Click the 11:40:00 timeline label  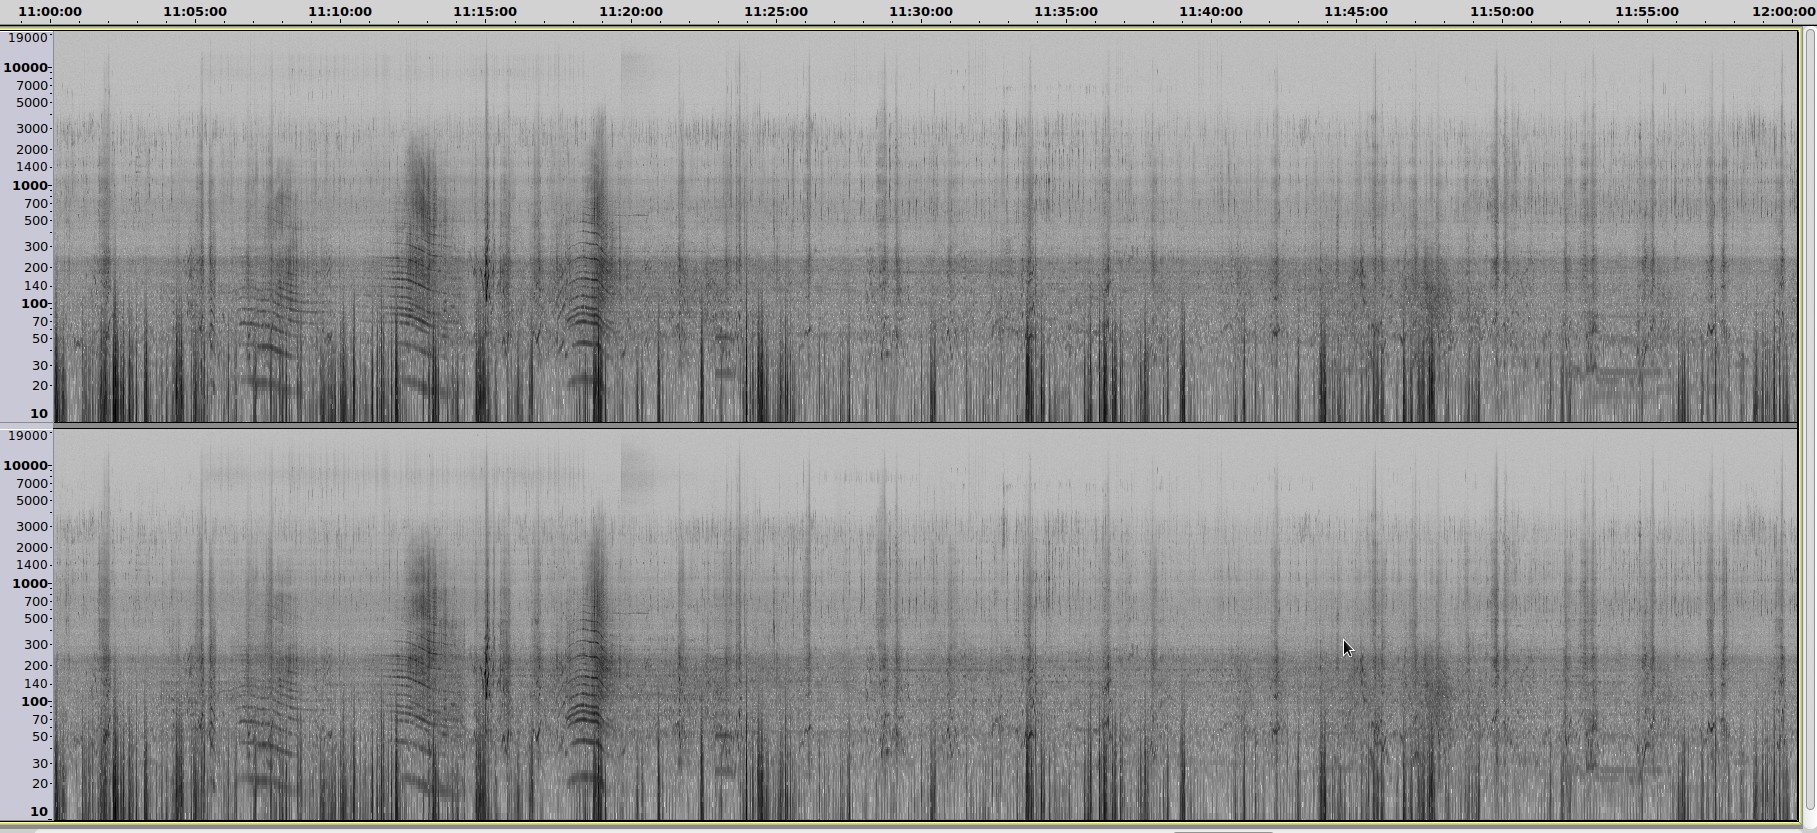(1210, 12)
